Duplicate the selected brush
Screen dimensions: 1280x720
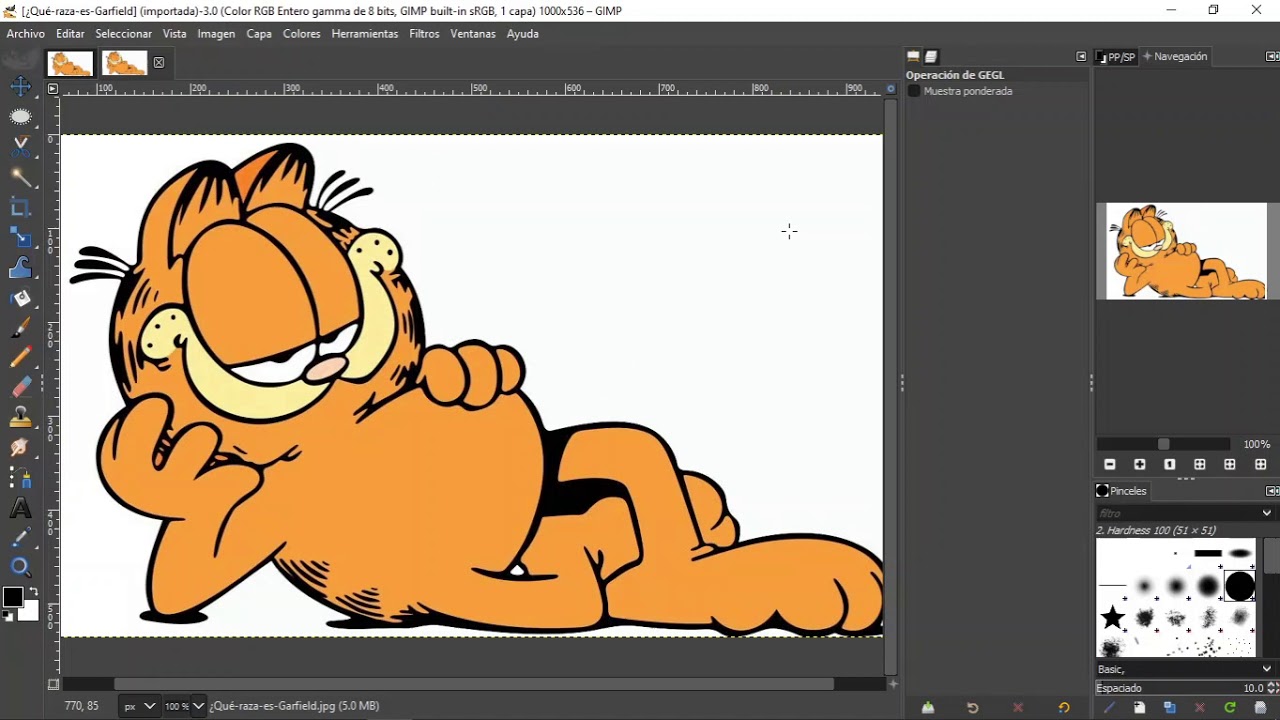[x=1170, y=708]
